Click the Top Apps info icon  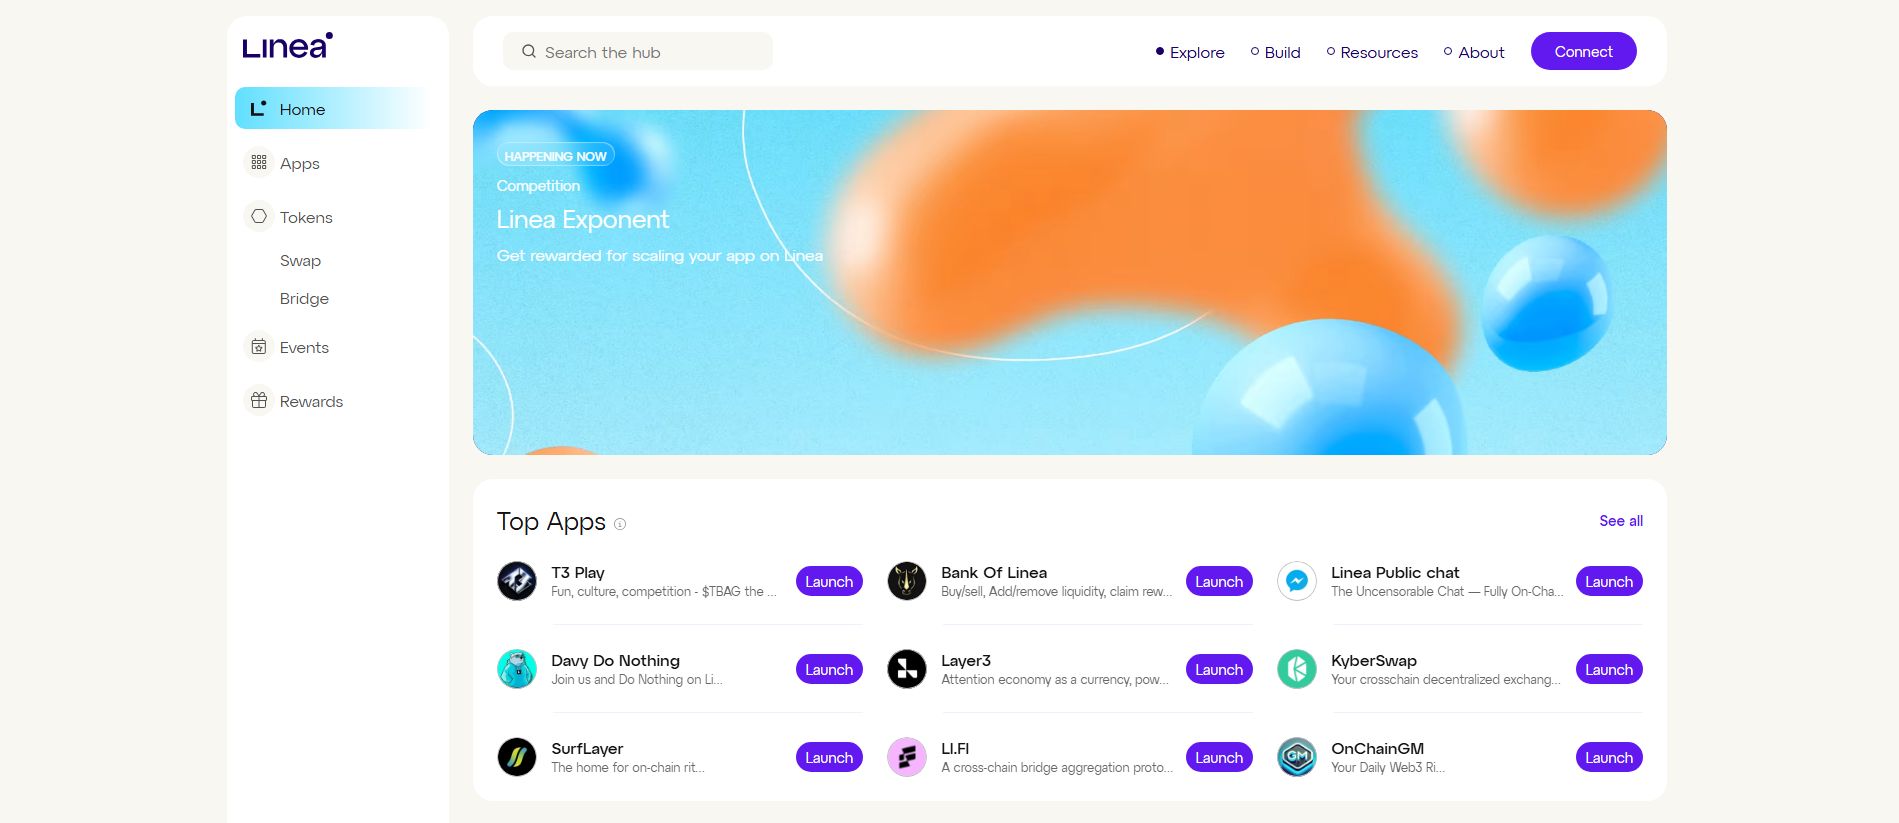pyautogui.click(x=620, y=524)
